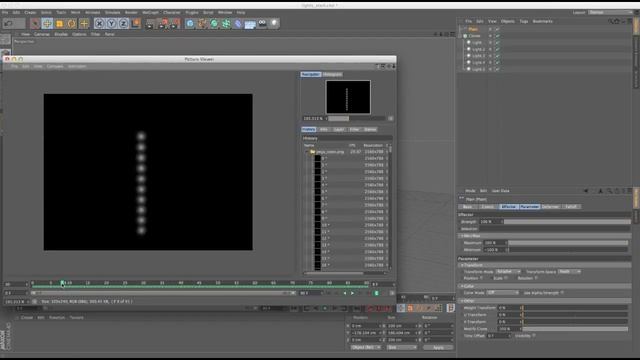Adjust the Strength slider
Screen dimensions: 640x360
567,222
